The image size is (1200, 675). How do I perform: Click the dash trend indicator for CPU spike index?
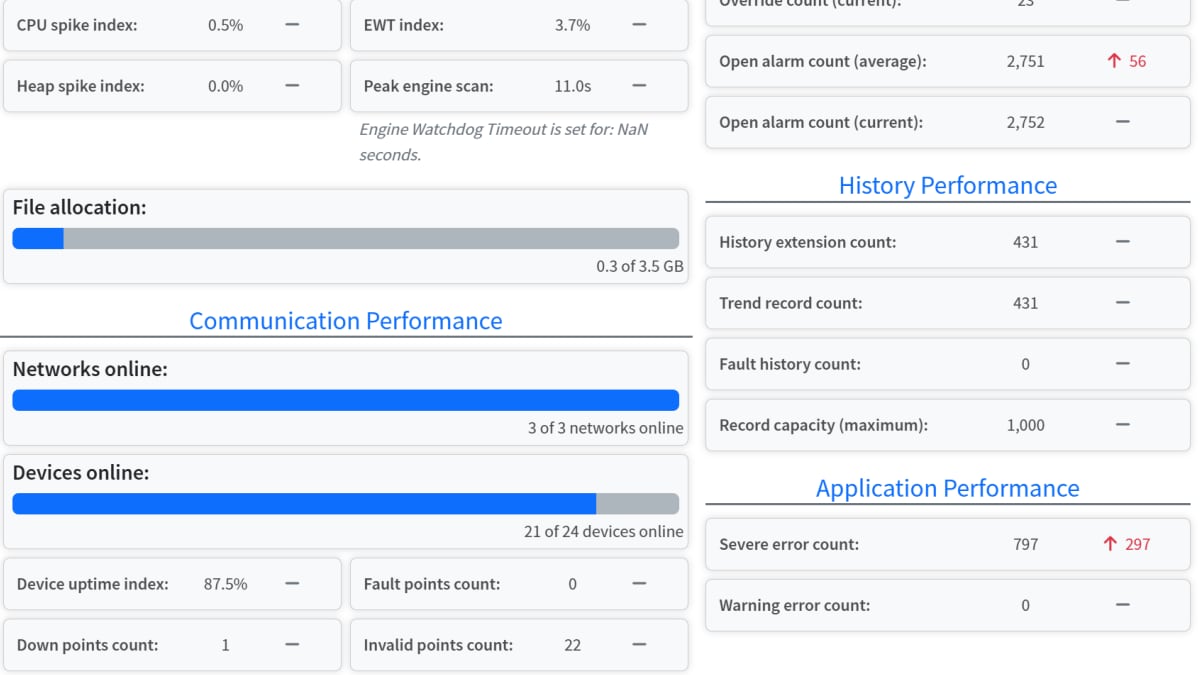tap(292, 25)
